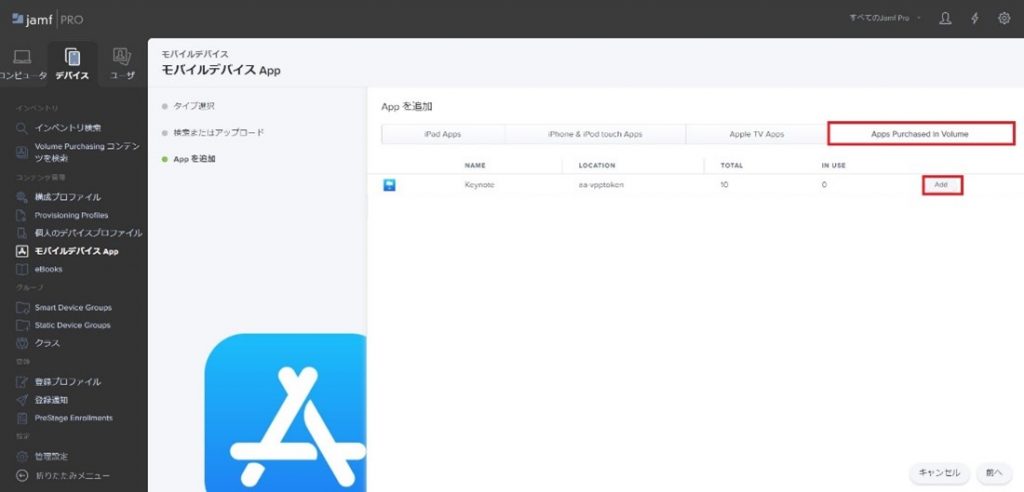
Task: Click the キャンセル button
Action: [939, 473]
